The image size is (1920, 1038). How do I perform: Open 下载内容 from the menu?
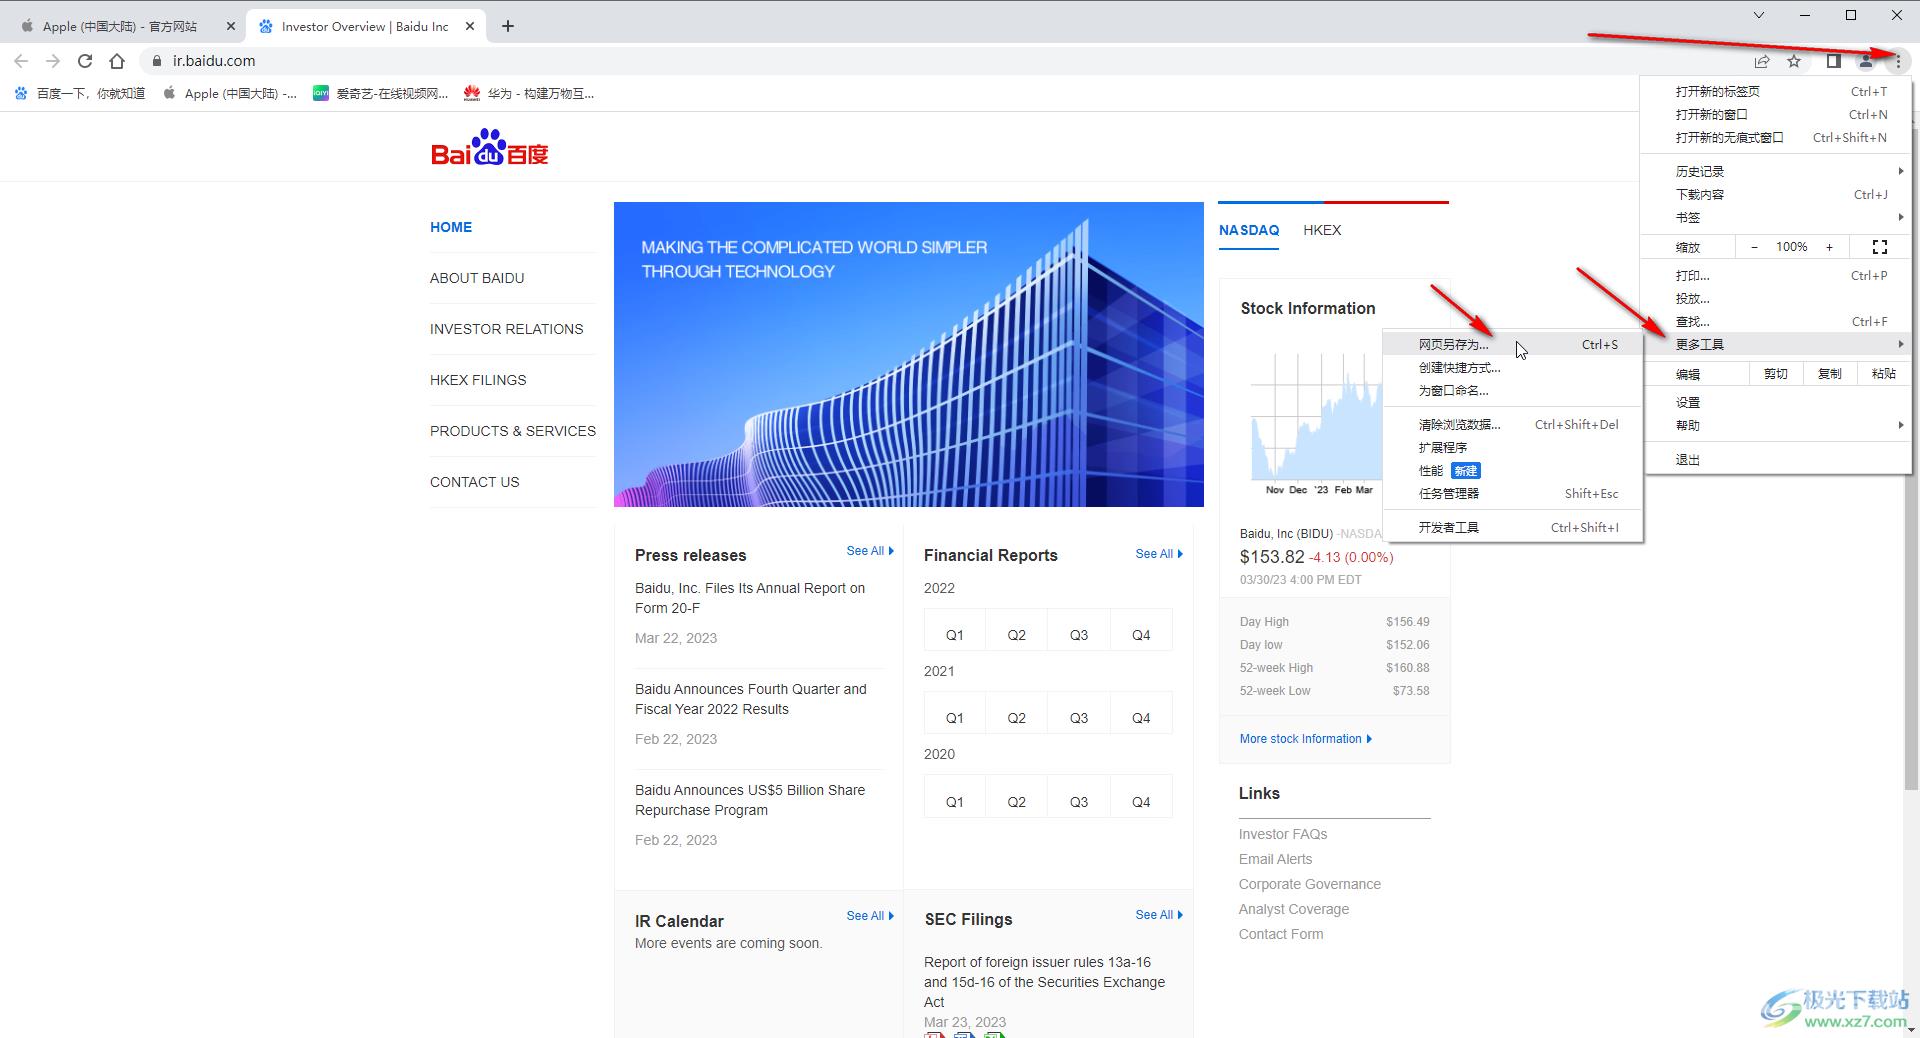click(1777, 194)
